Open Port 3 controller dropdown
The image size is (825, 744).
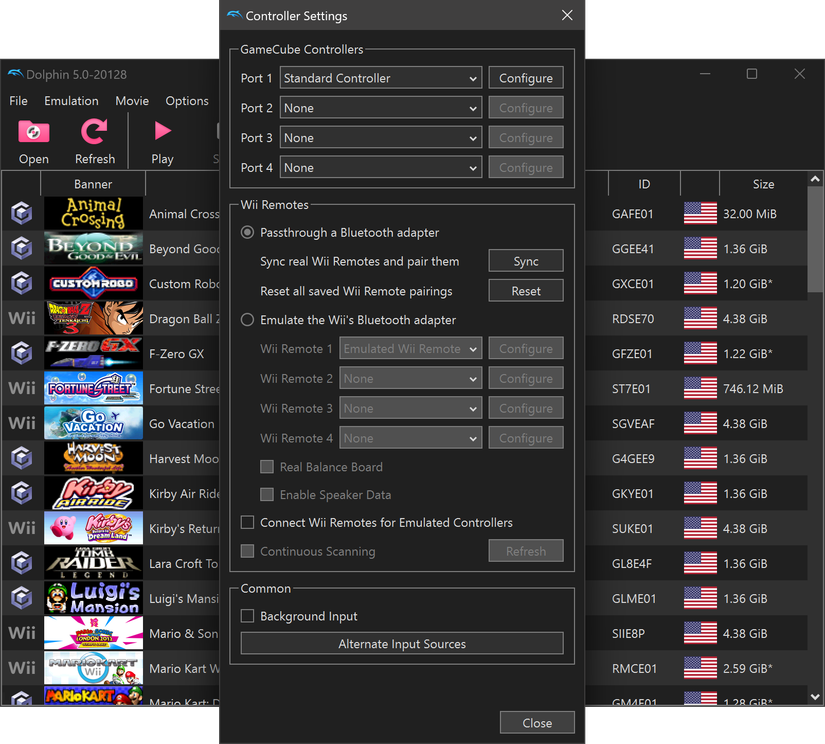pyautogui.click(x=381, y=138)
